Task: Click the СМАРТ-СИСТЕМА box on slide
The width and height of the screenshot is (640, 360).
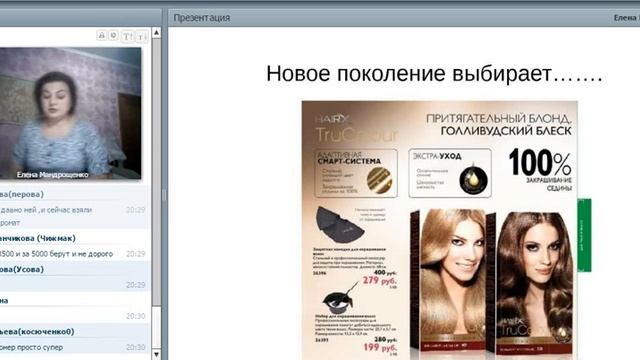Action: [x=356, y=173]
